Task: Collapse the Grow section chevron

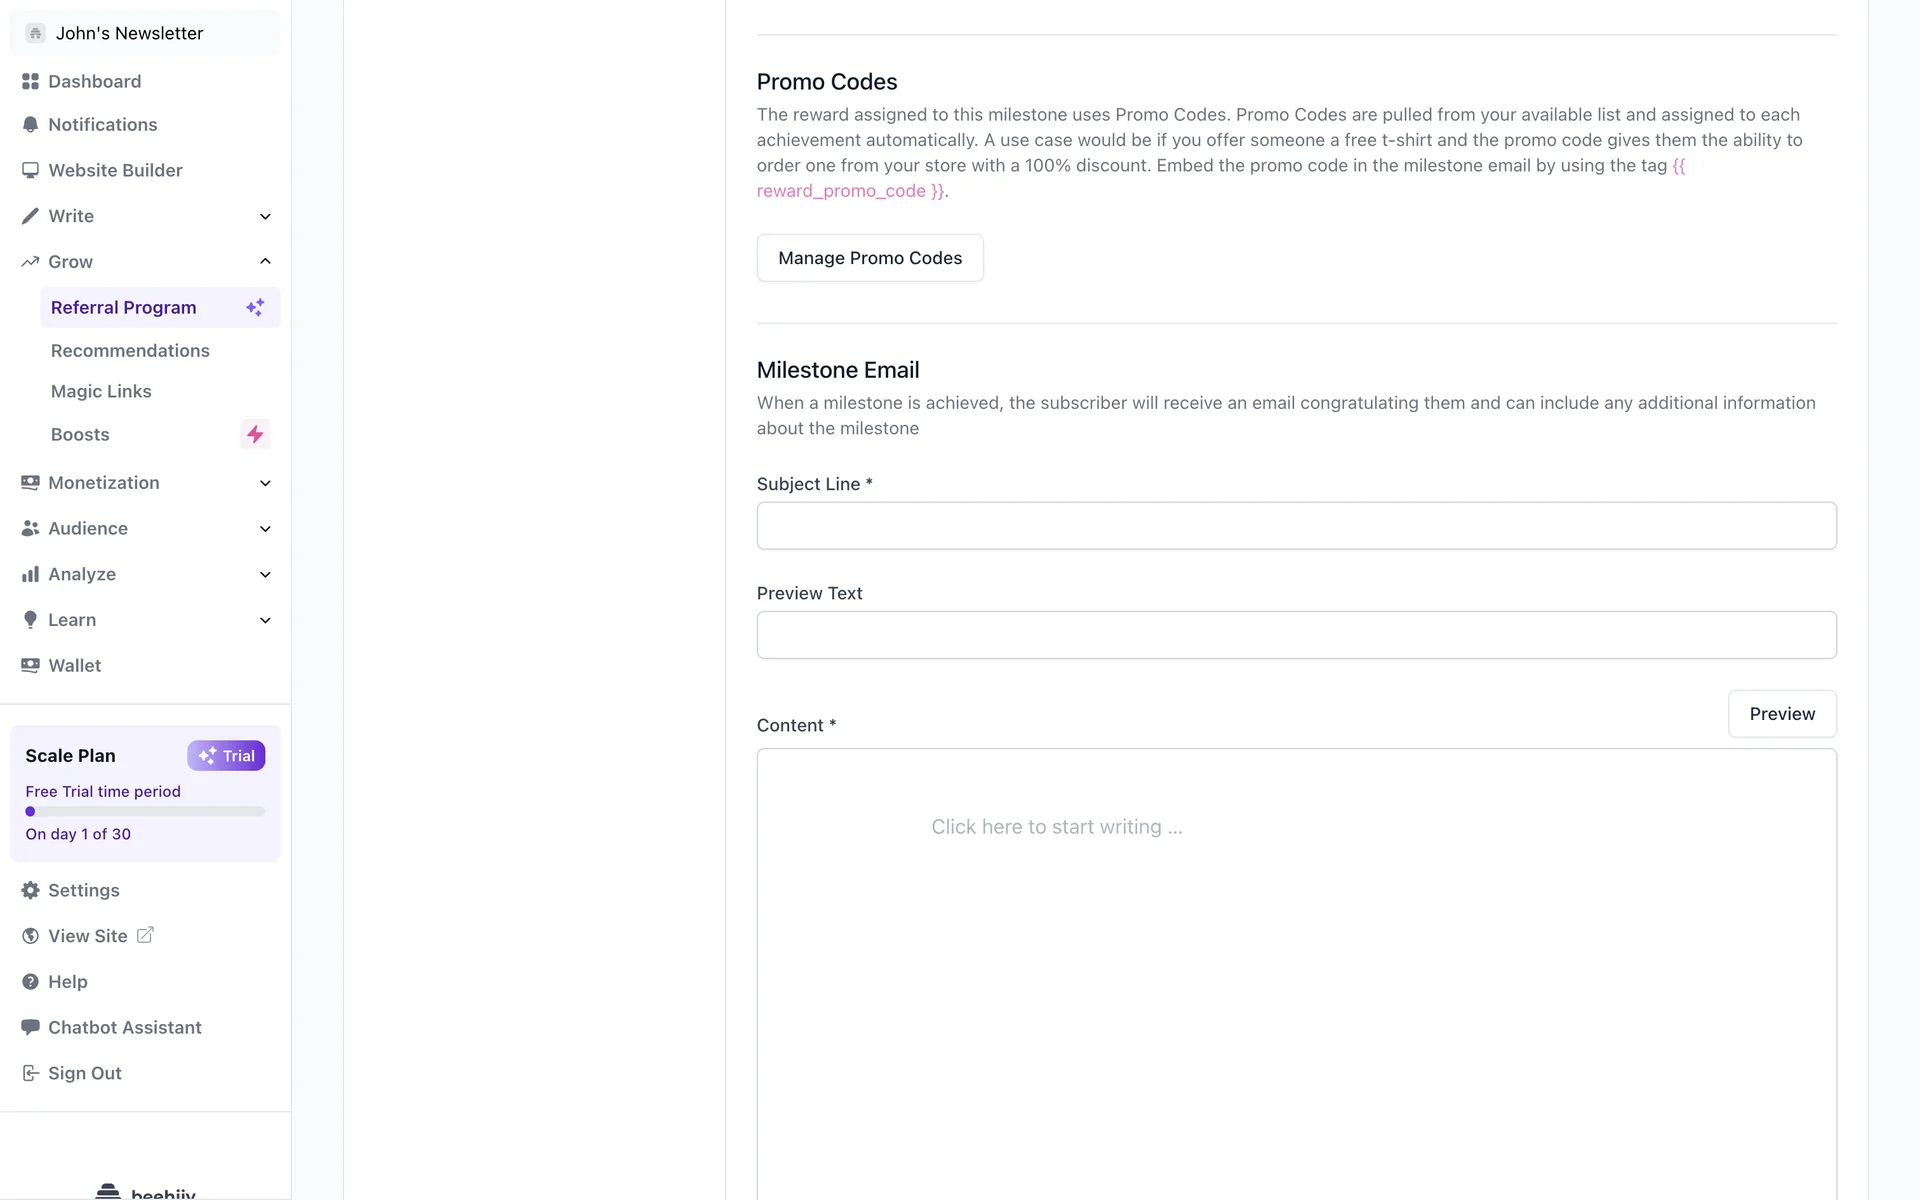Action: [265, 262]
